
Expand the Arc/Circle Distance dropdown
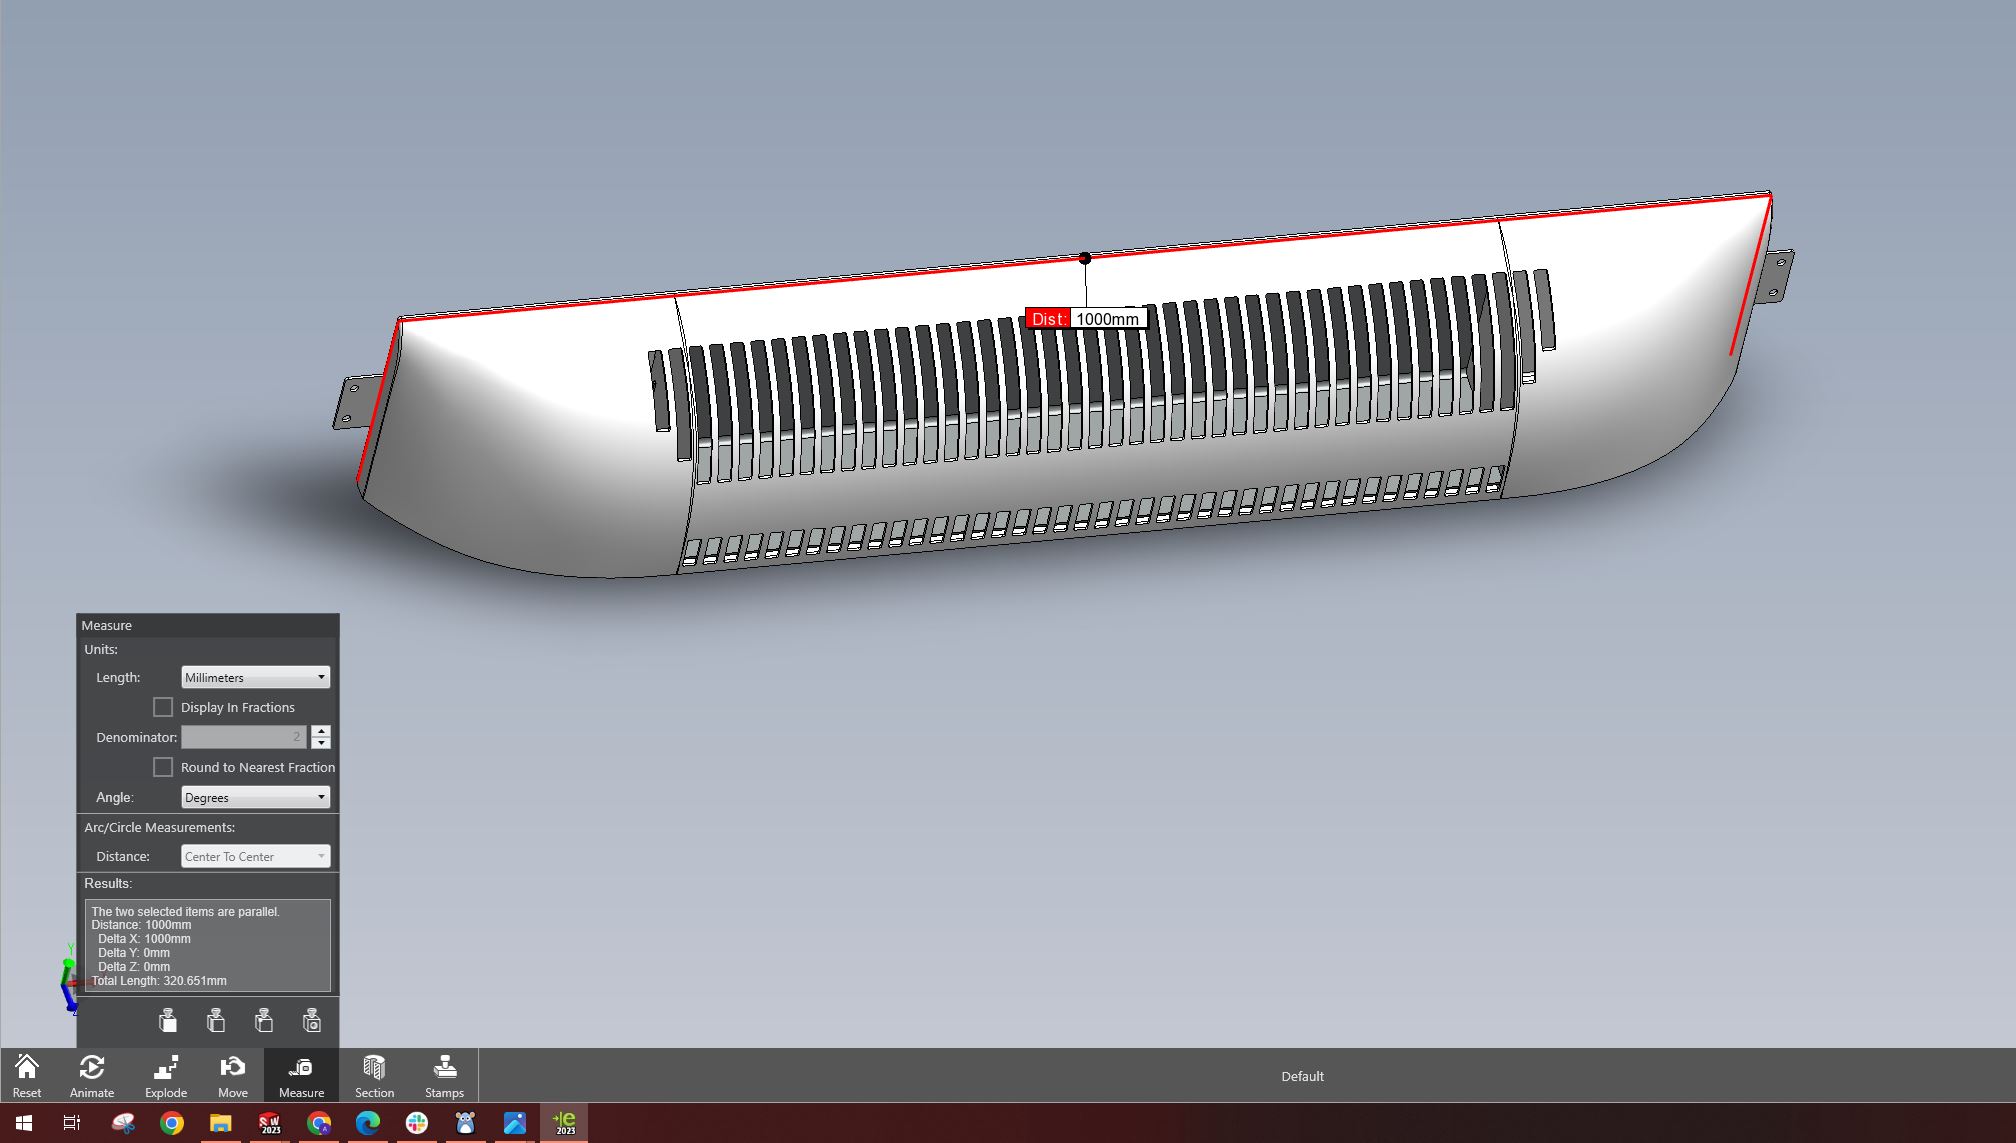(256, 856)
